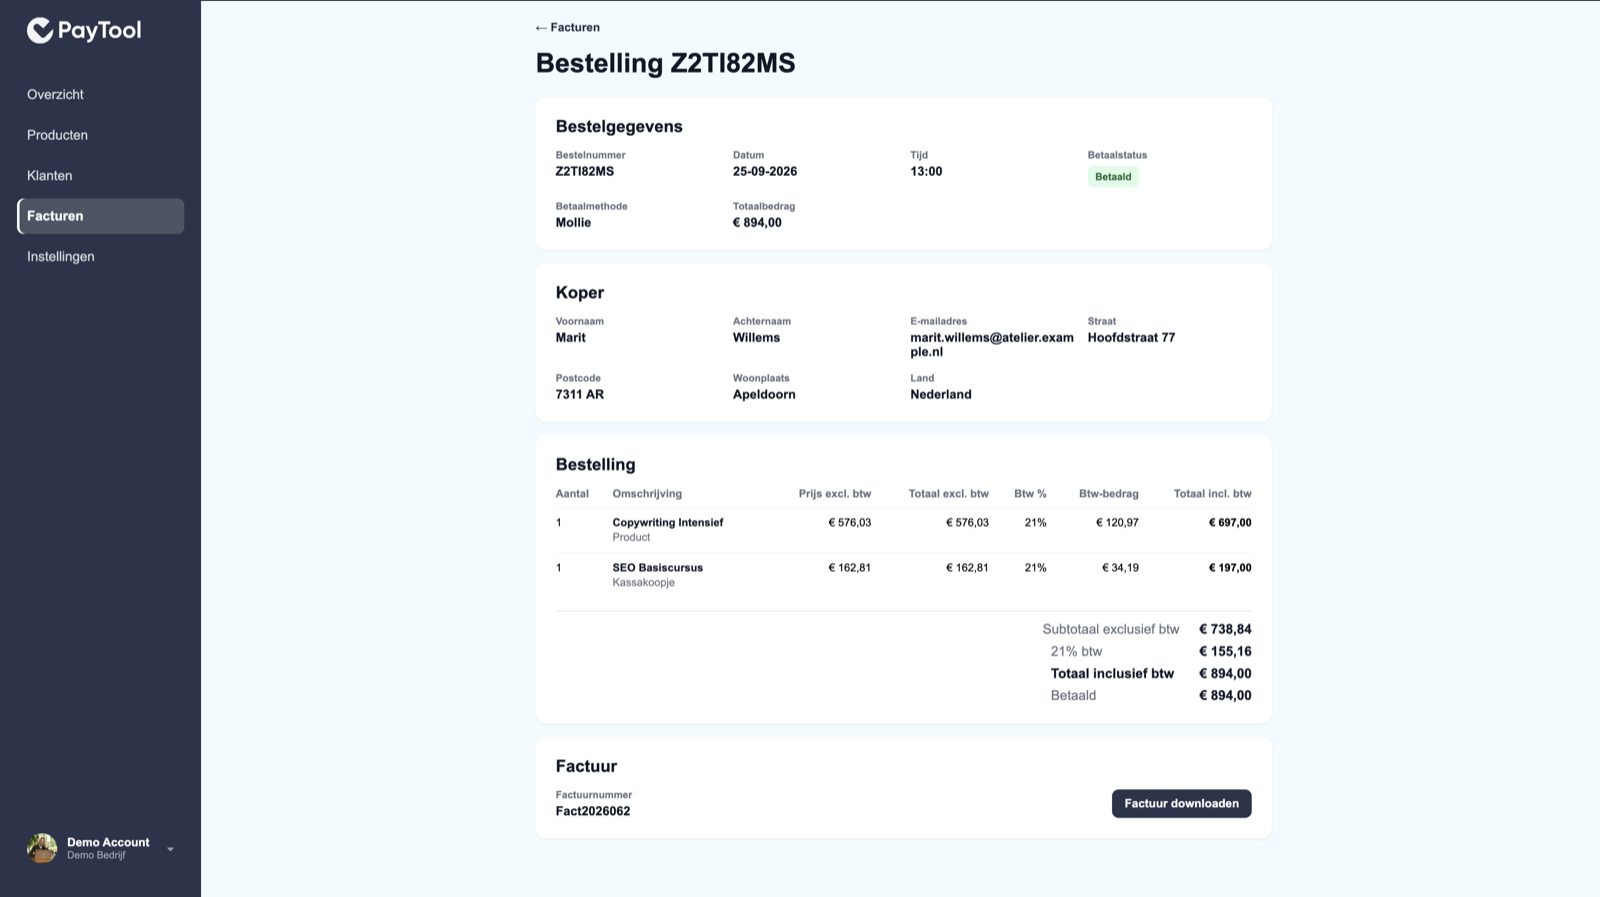Select the btw amount € 34,19

pos(1120,567)
